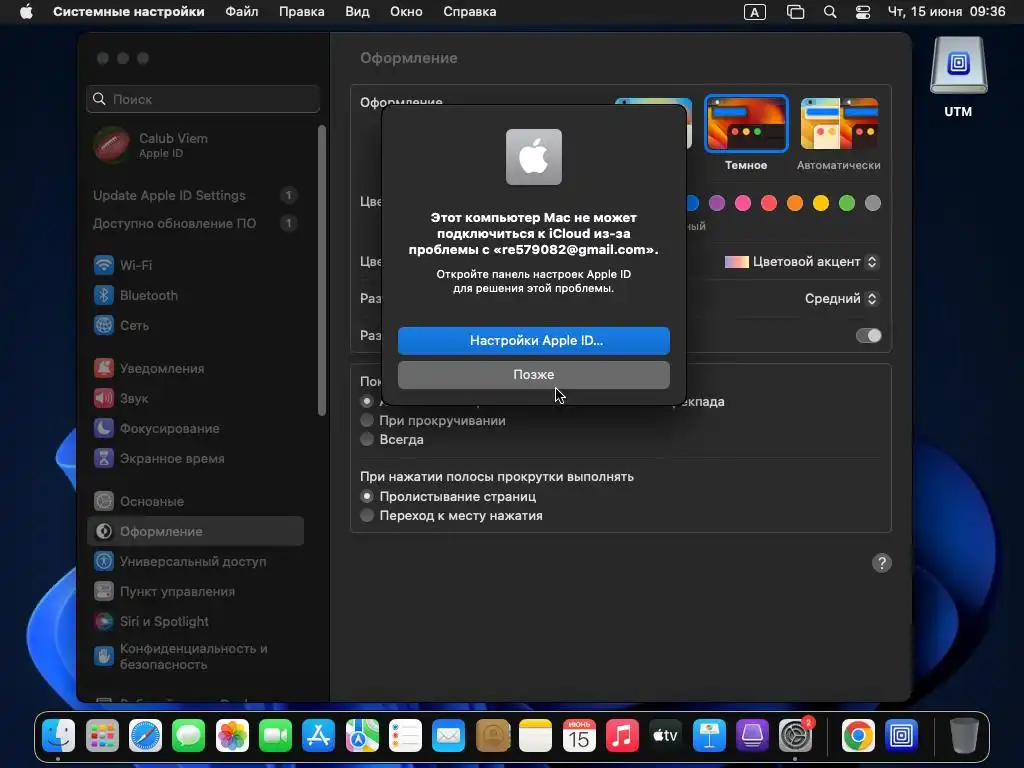Open System Settings icon in Dock

pyautogui.click(x=795, y=736)
